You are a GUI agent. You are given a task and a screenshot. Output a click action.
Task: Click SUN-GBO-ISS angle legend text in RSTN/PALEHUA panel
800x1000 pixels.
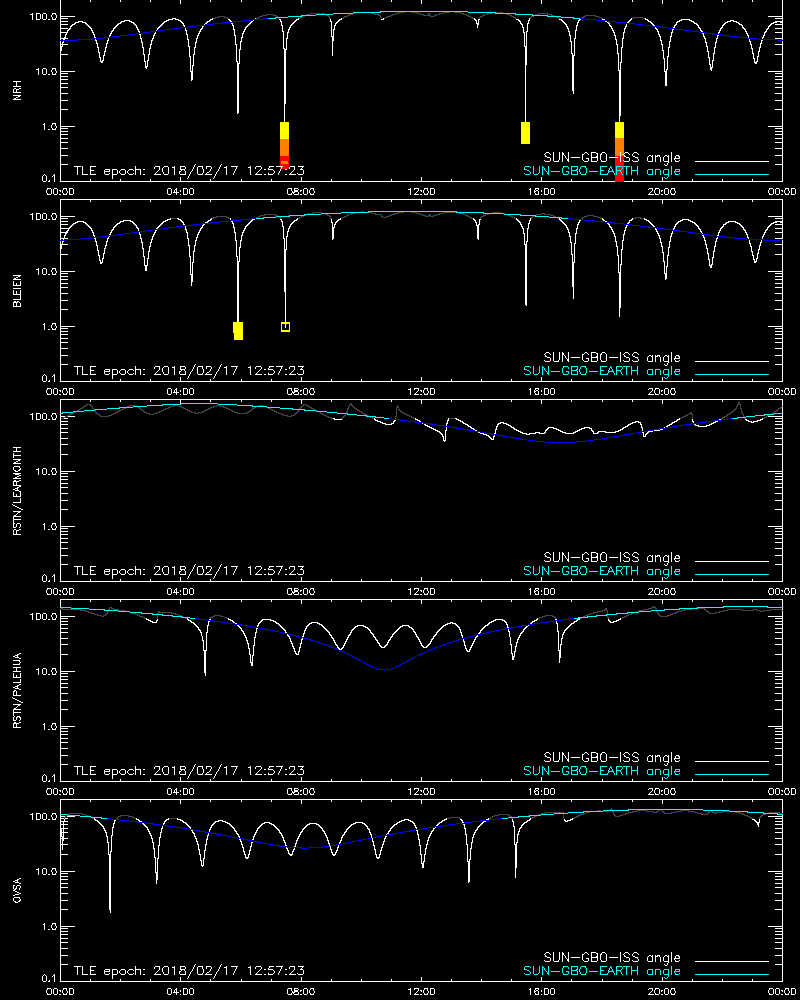pos(612,758)
